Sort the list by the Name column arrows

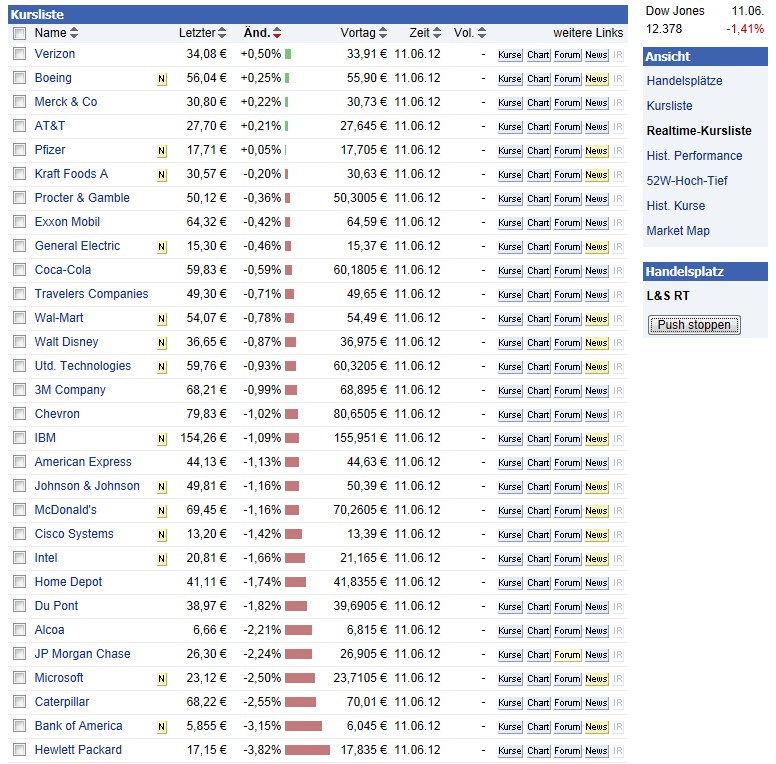tap(74, 33)
